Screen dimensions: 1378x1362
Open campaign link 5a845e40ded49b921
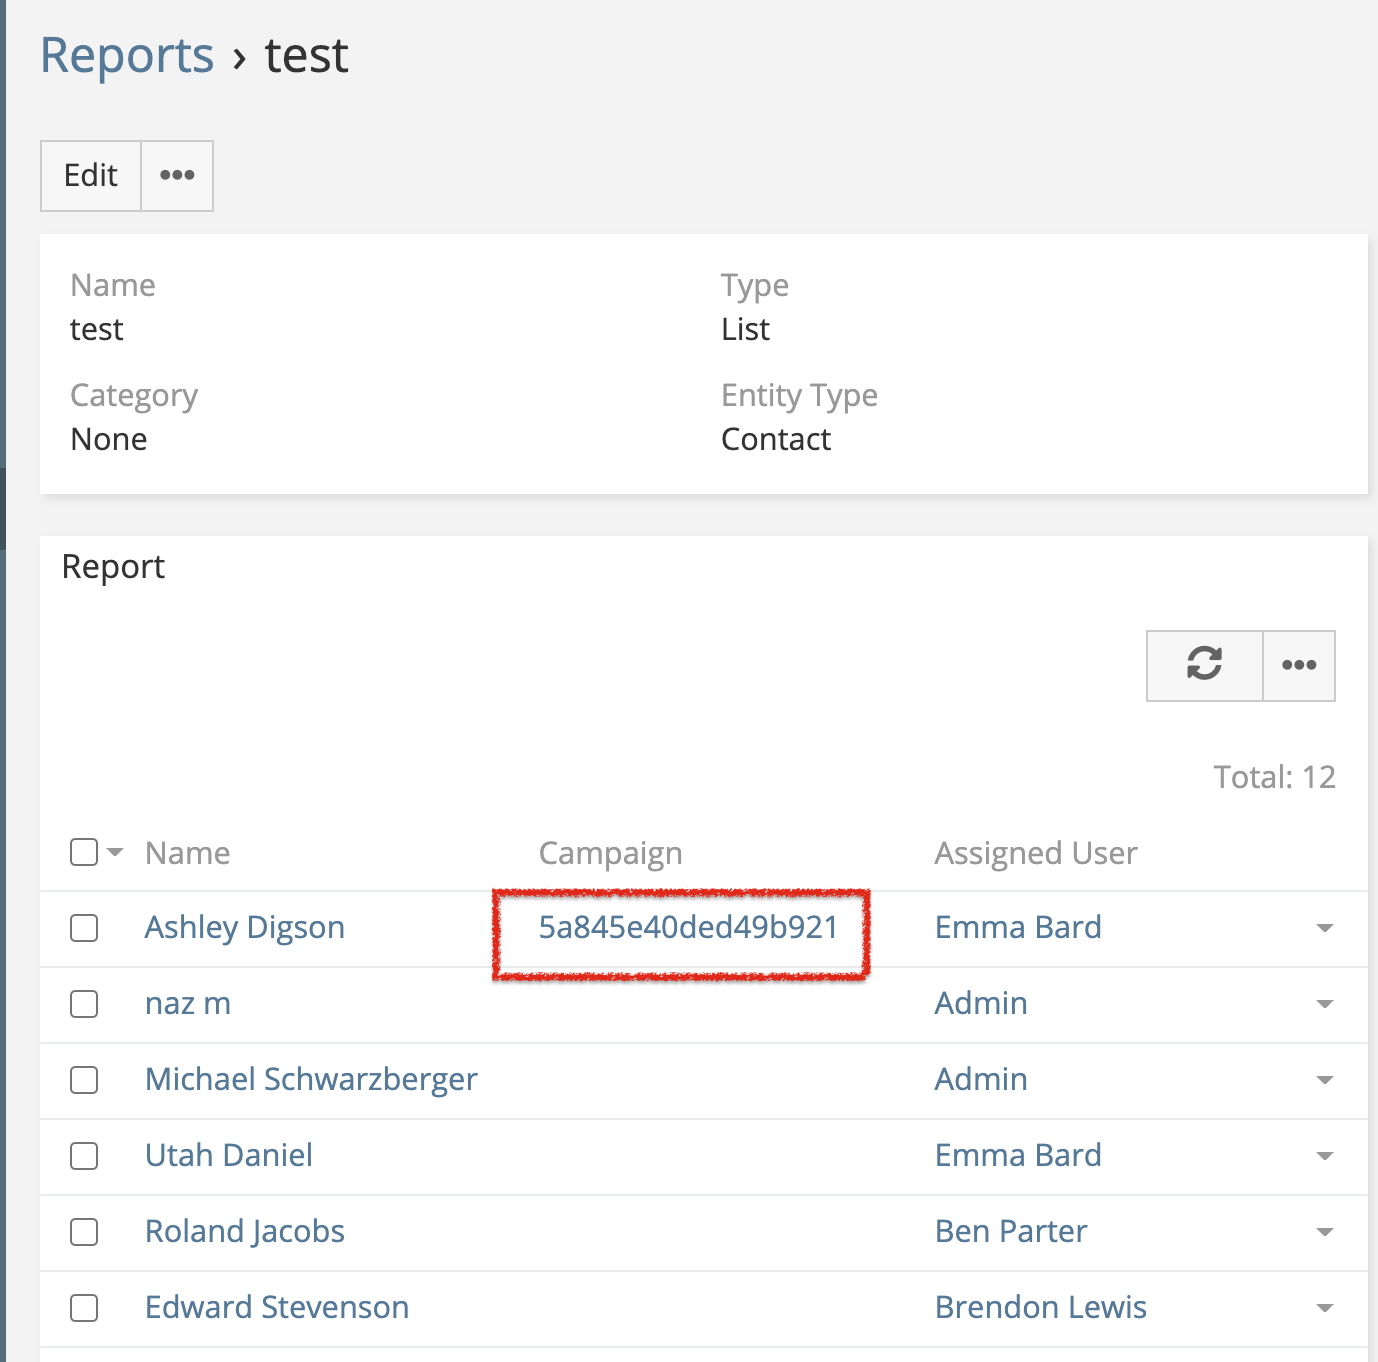pyautogui.click(x=688, y=928)
